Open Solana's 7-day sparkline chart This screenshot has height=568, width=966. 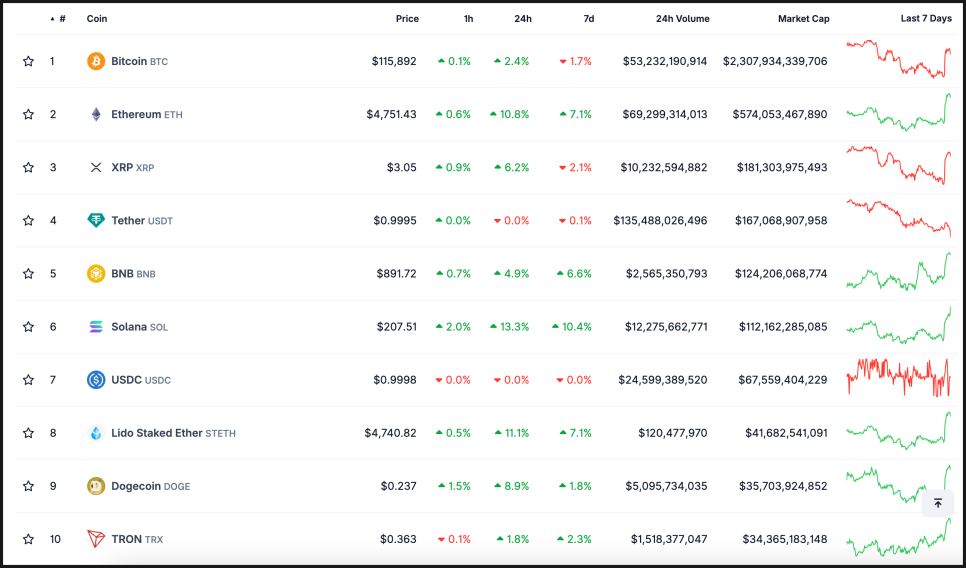[x=899, y=324]
